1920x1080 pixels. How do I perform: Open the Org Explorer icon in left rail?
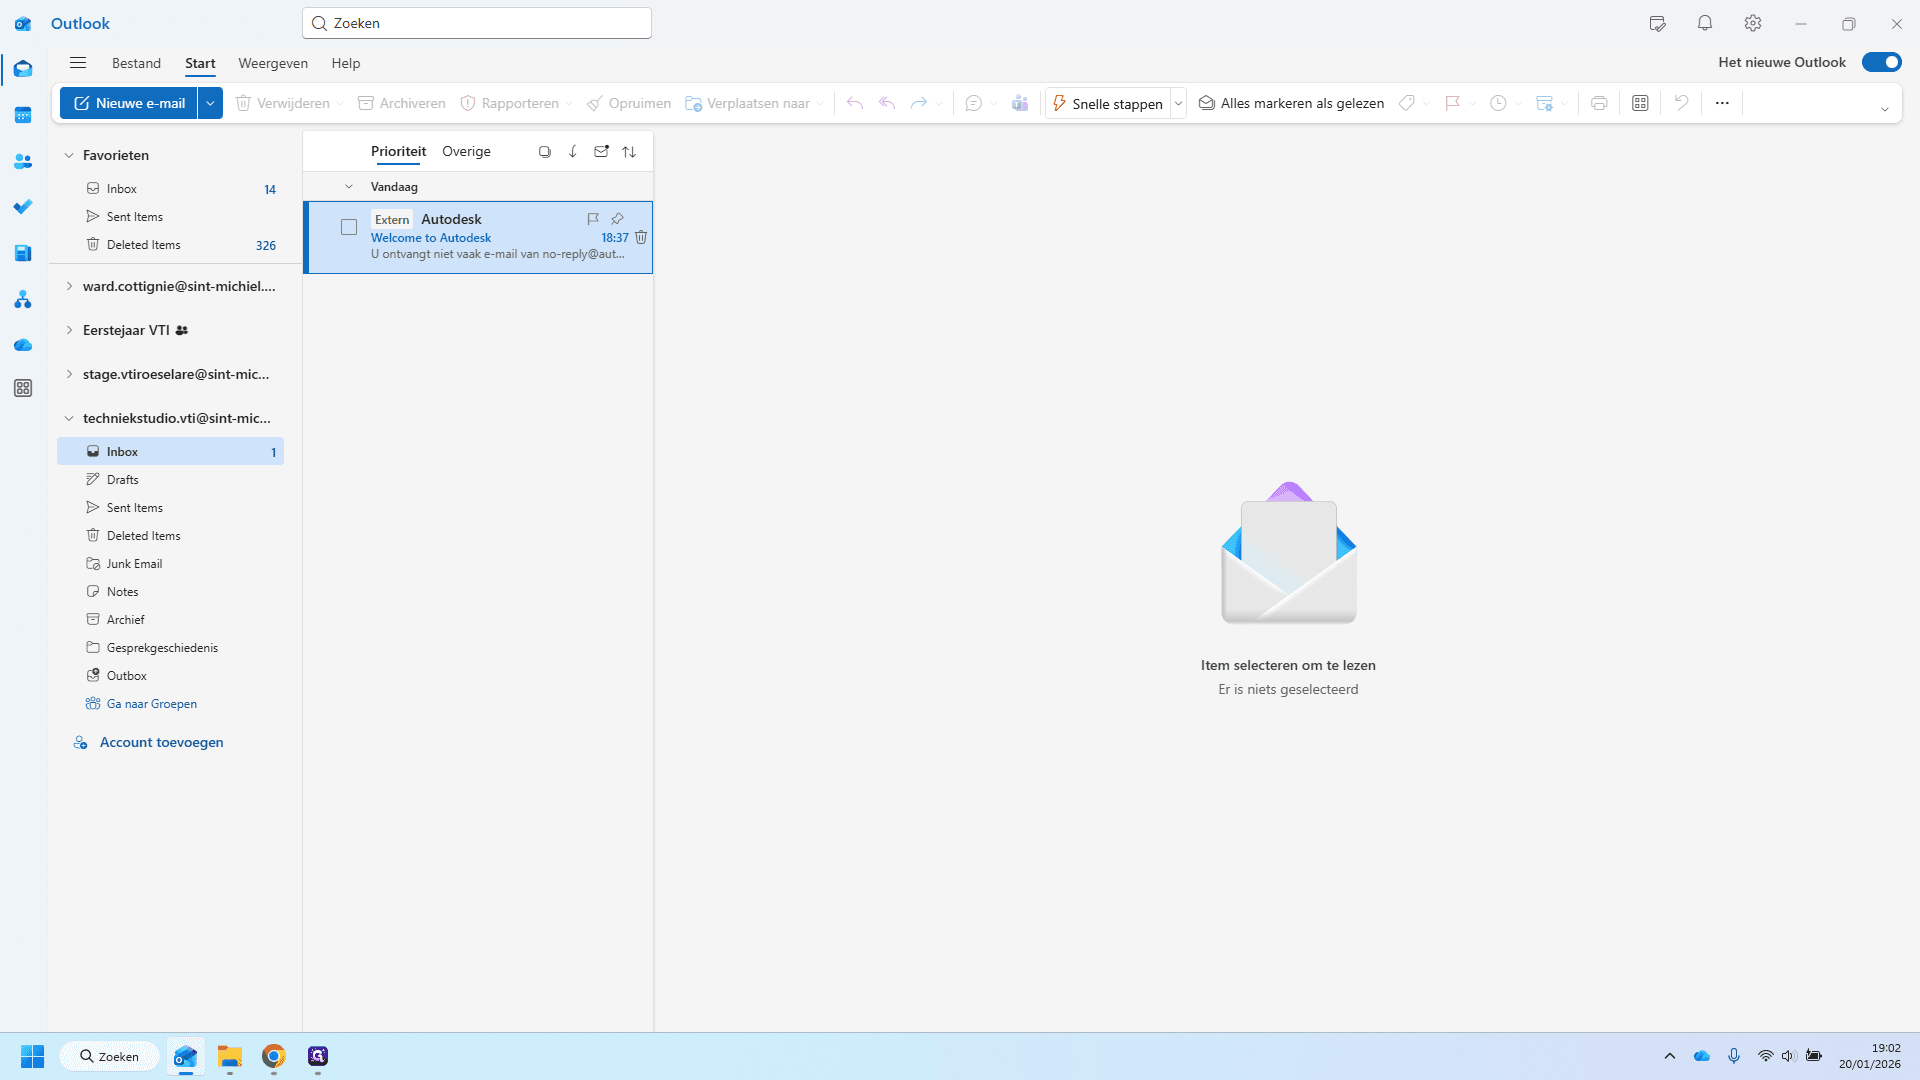click(23, 299)
